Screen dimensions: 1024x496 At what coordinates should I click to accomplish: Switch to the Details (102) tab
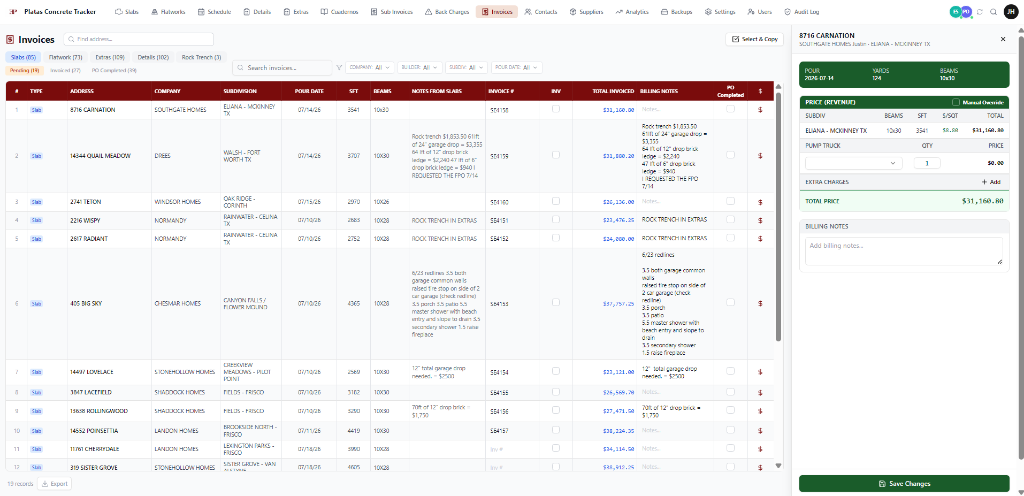pyautogui.click(x=153, y=57)
